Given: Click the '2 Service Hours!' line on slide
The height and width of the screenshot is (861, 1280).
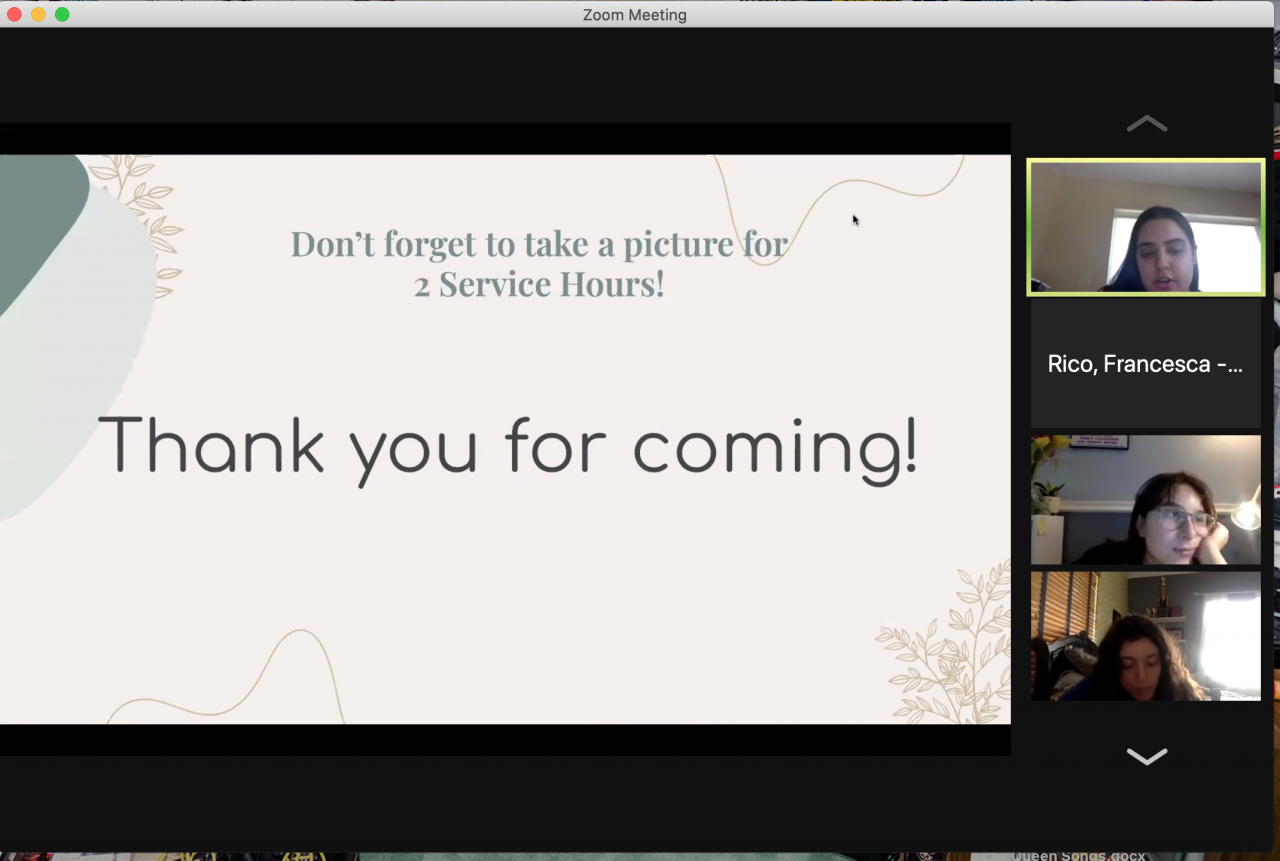Looking at the screenshot, I should pyautogui.click(x=539, y=285).
